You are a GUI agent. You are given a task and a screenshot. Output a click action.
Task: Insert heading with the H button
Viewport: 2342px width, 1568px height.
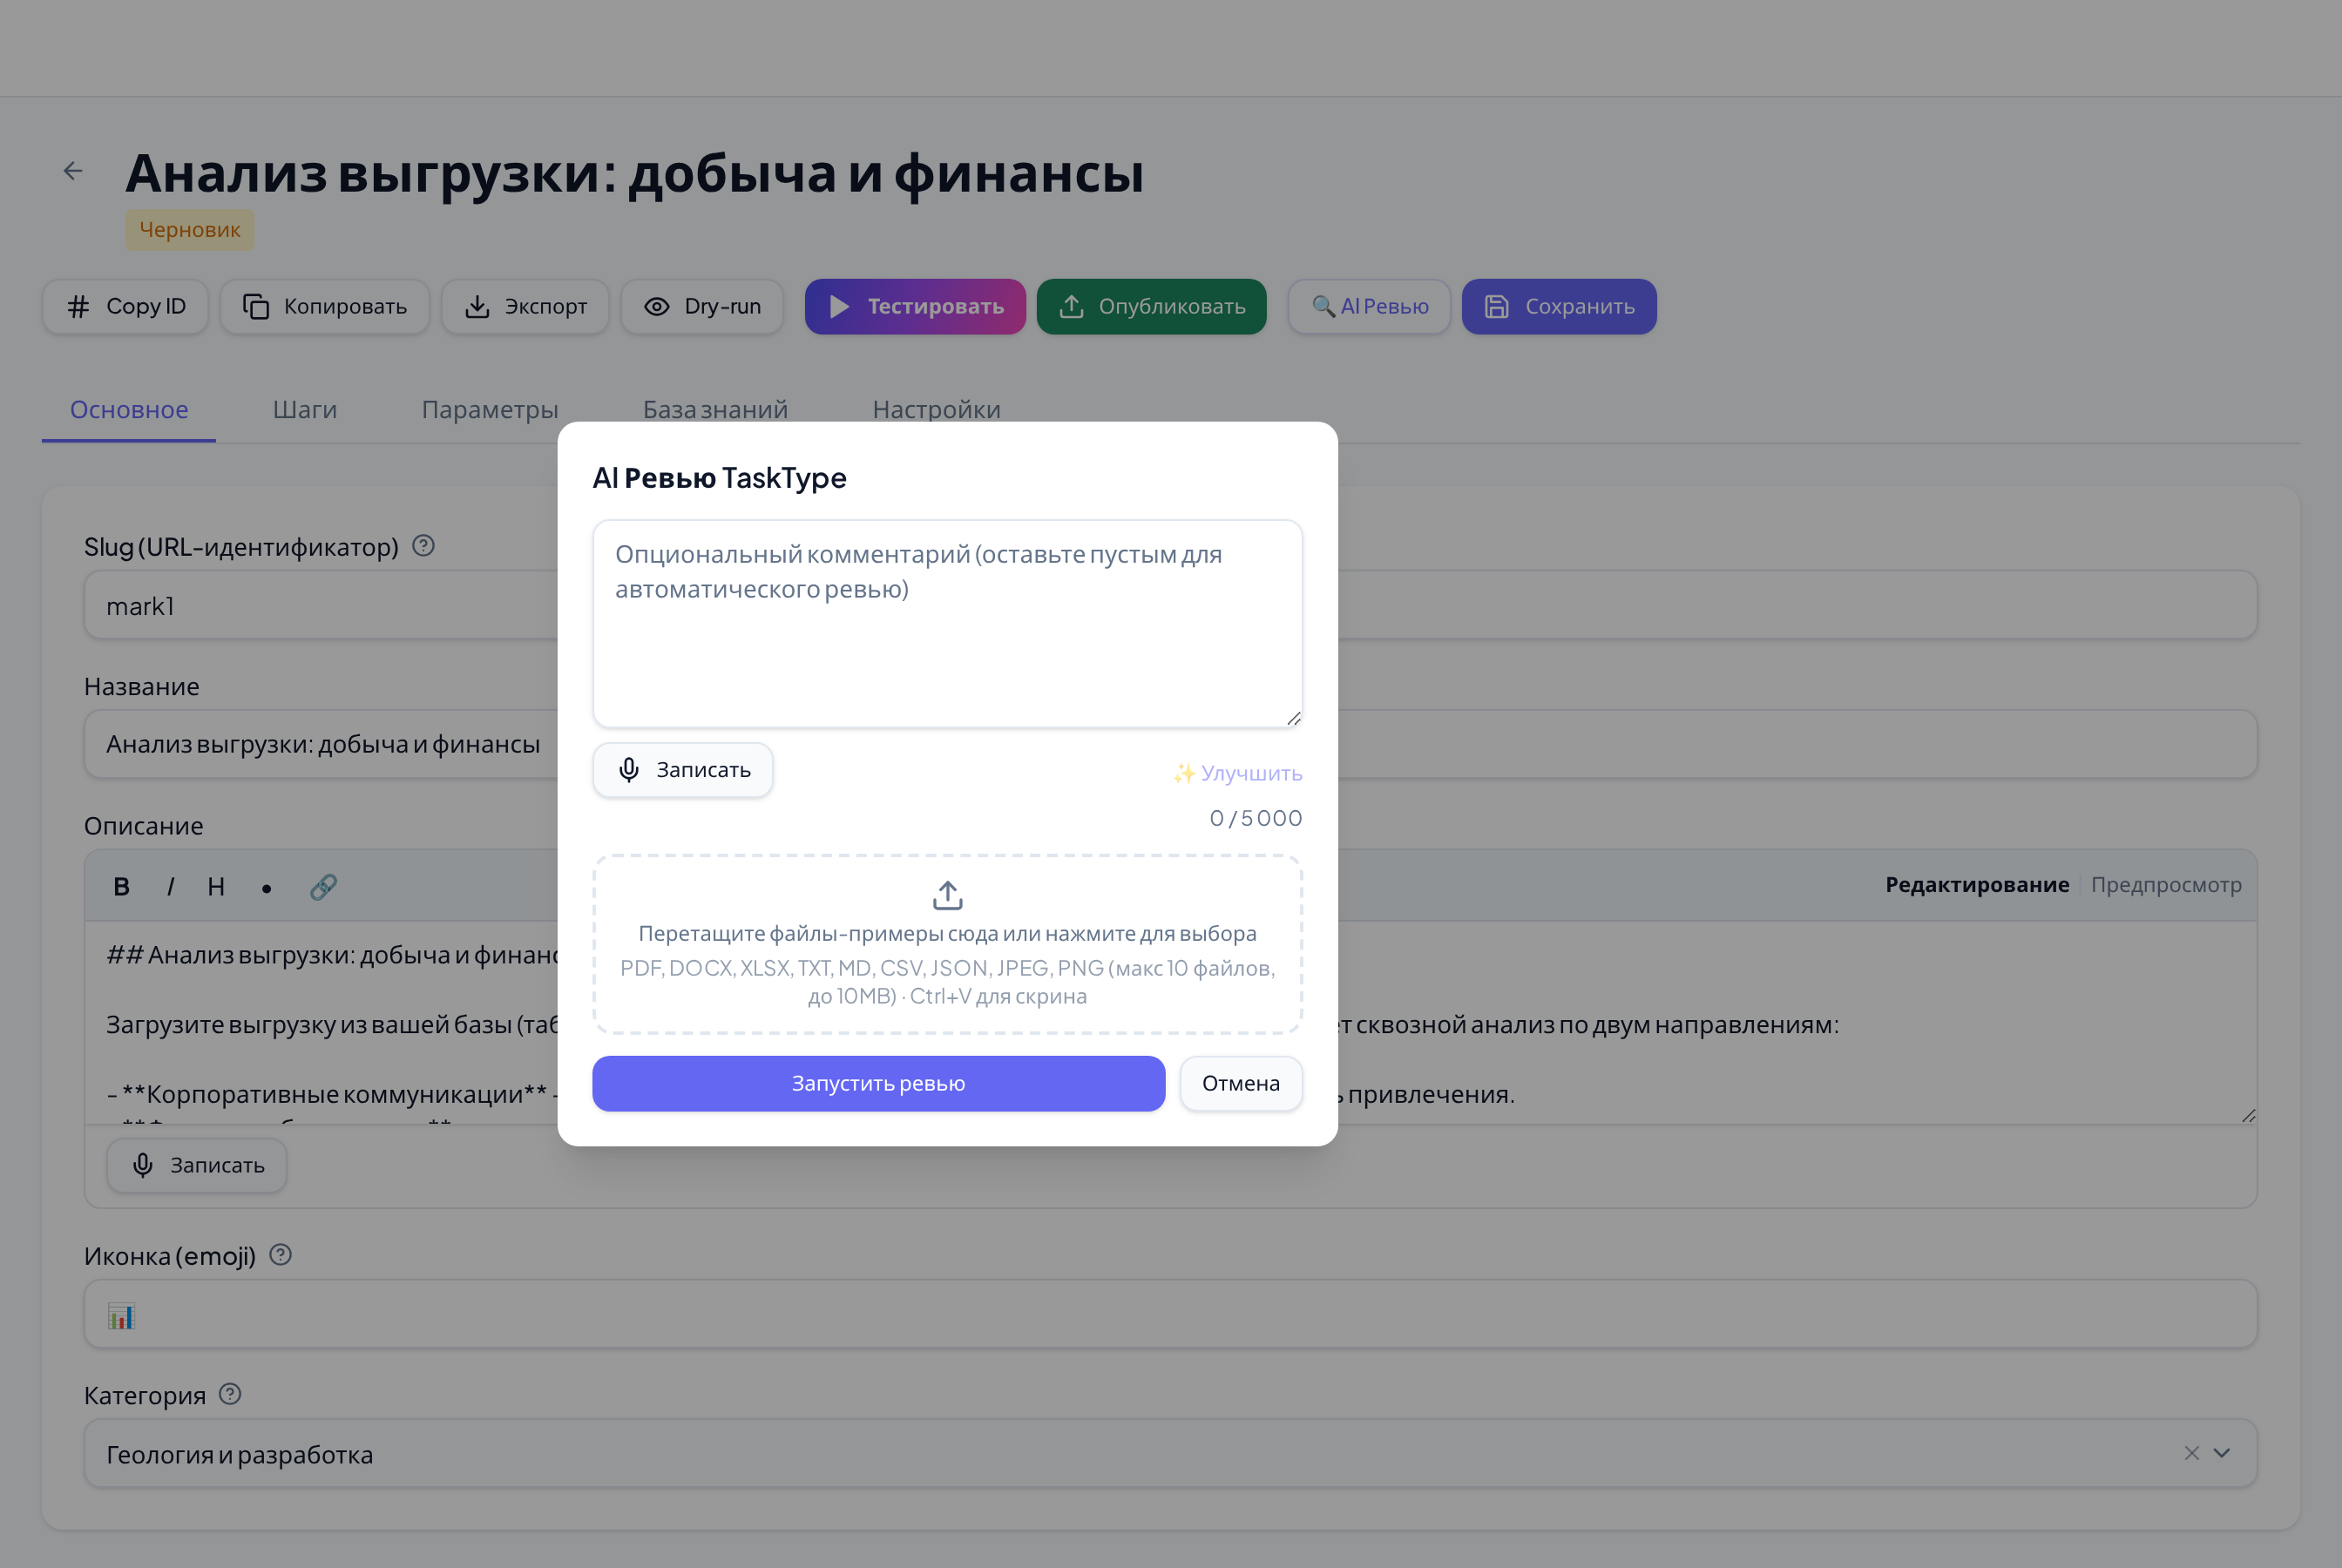click(x=216, y=886)
